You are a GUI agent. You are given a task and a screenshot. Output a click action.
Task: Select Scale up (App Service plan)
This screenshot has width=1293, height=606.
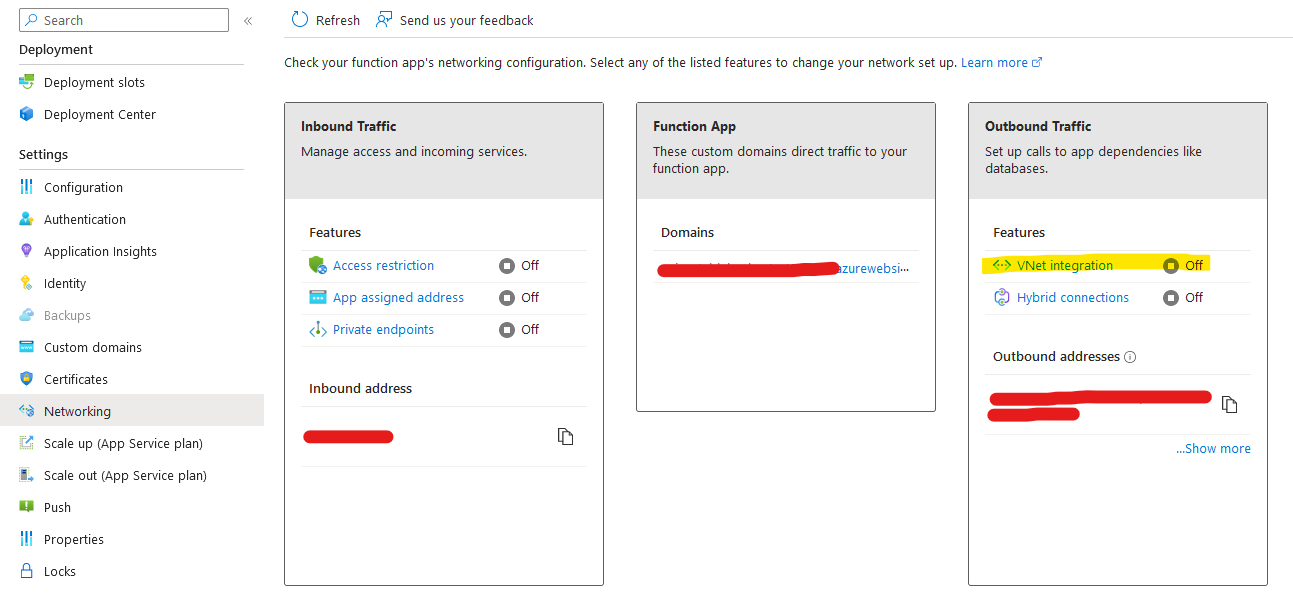pyautogui.click(x=123, y=443)
